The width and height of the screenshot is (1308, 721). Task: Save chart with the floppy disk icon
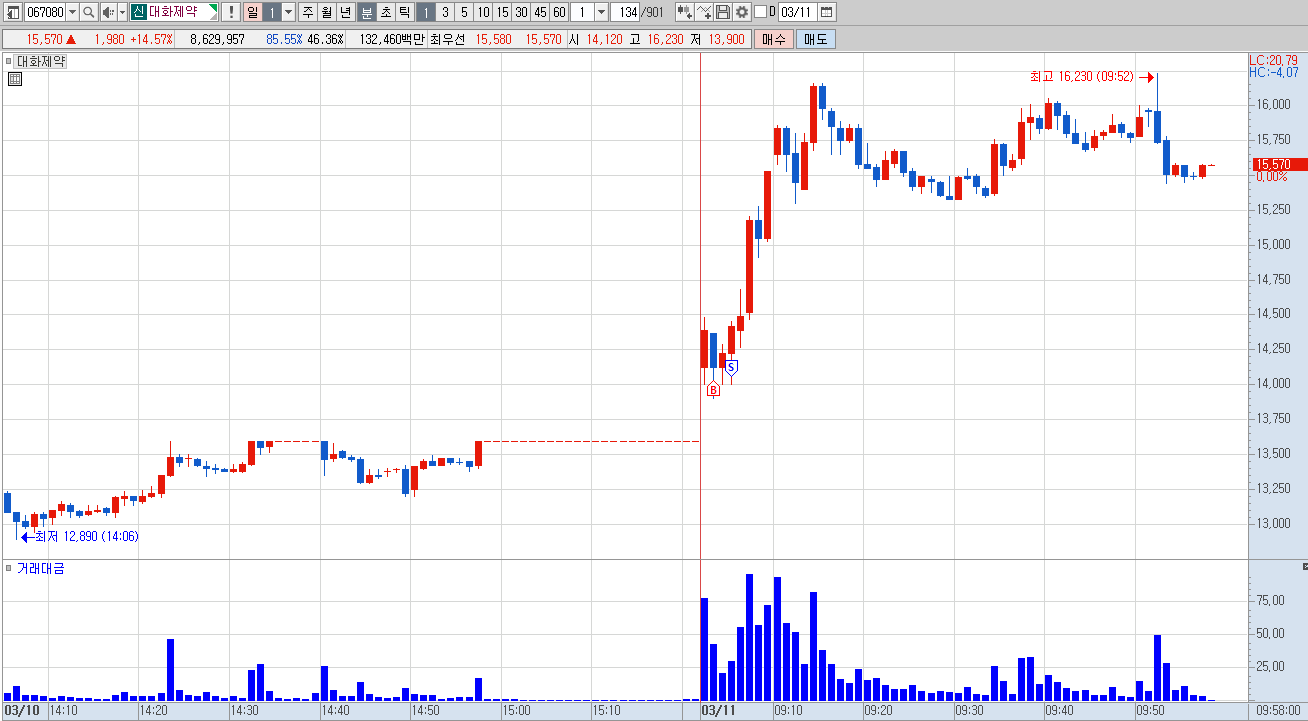tap(723, 12)
